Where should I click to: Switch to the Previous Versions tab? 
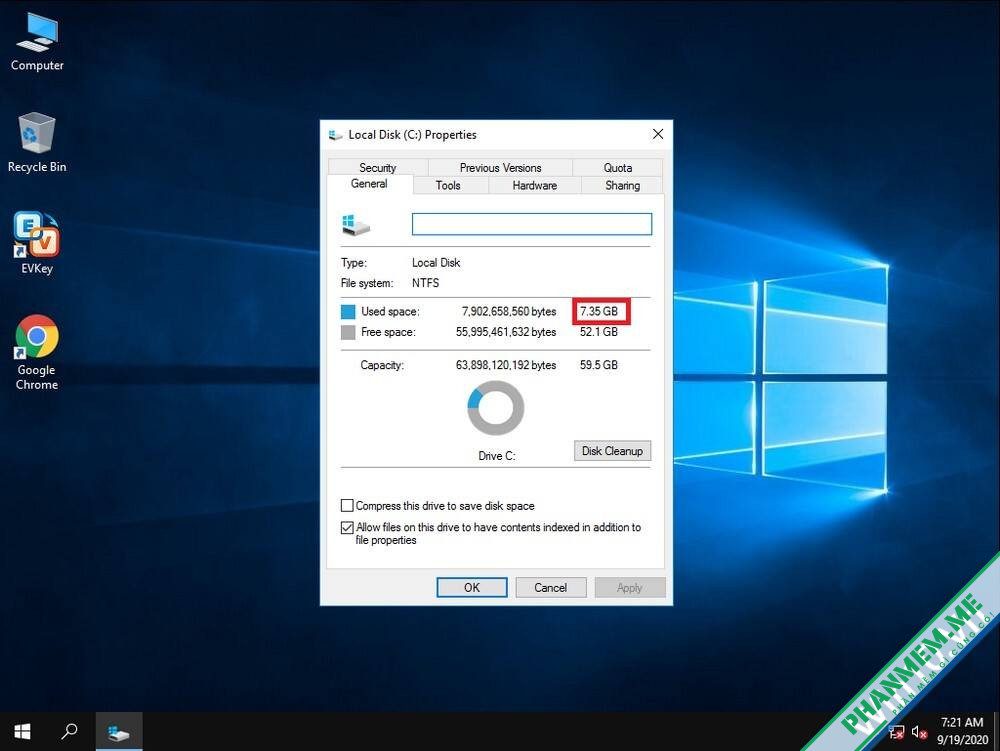coord(500,168)
